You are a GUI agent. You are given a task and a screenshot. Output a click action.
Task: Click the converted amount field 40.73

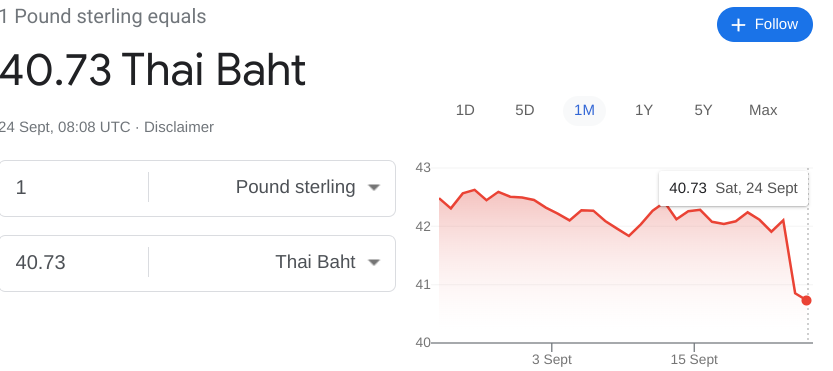[x=74, y=263]
